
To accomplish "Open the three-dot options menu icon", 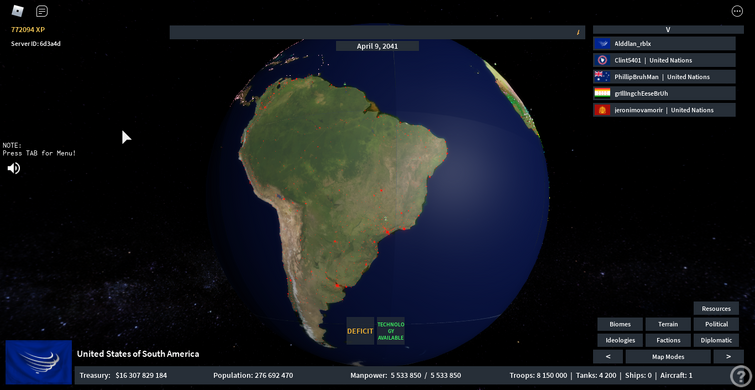I will click(737, 11).
